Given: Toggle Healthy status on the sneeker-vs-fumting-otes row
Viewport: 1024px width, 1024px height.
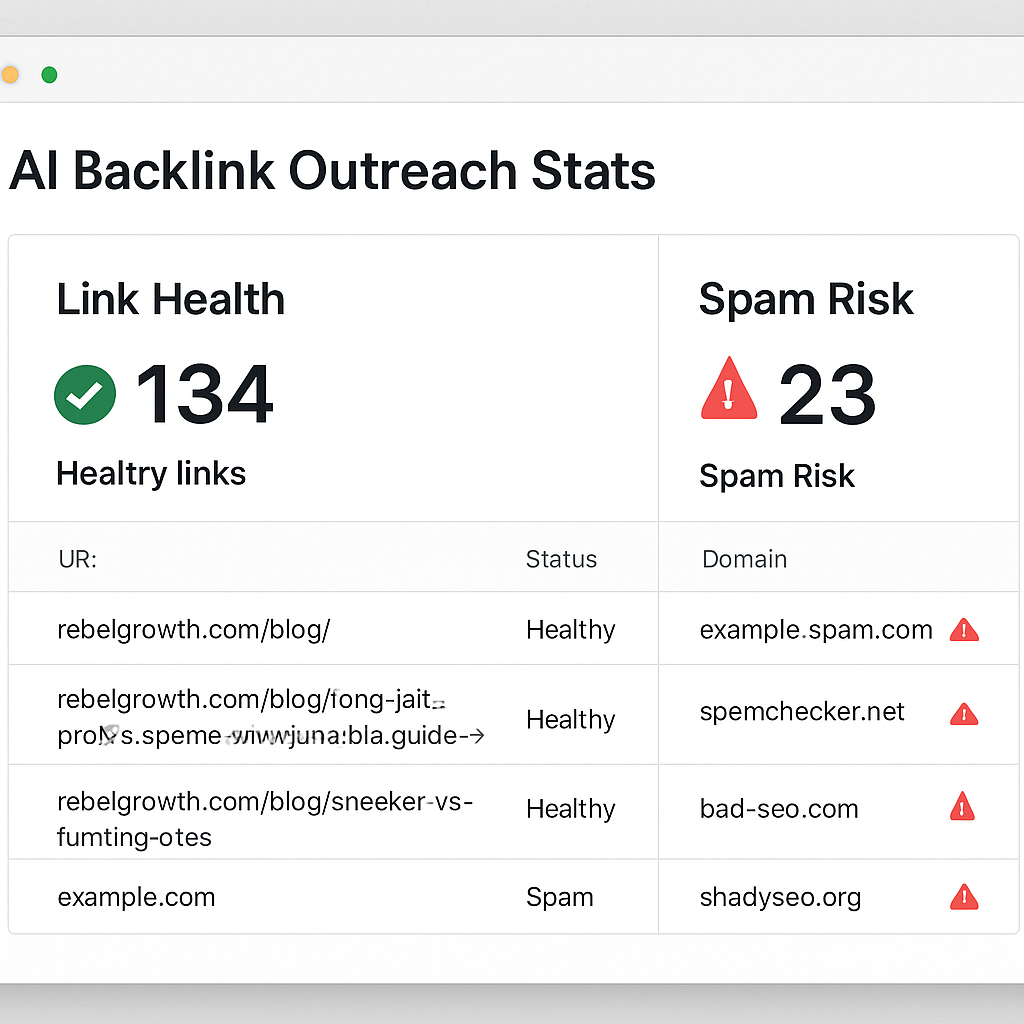Looking at the screenshot, I should (x=570, y=808).
